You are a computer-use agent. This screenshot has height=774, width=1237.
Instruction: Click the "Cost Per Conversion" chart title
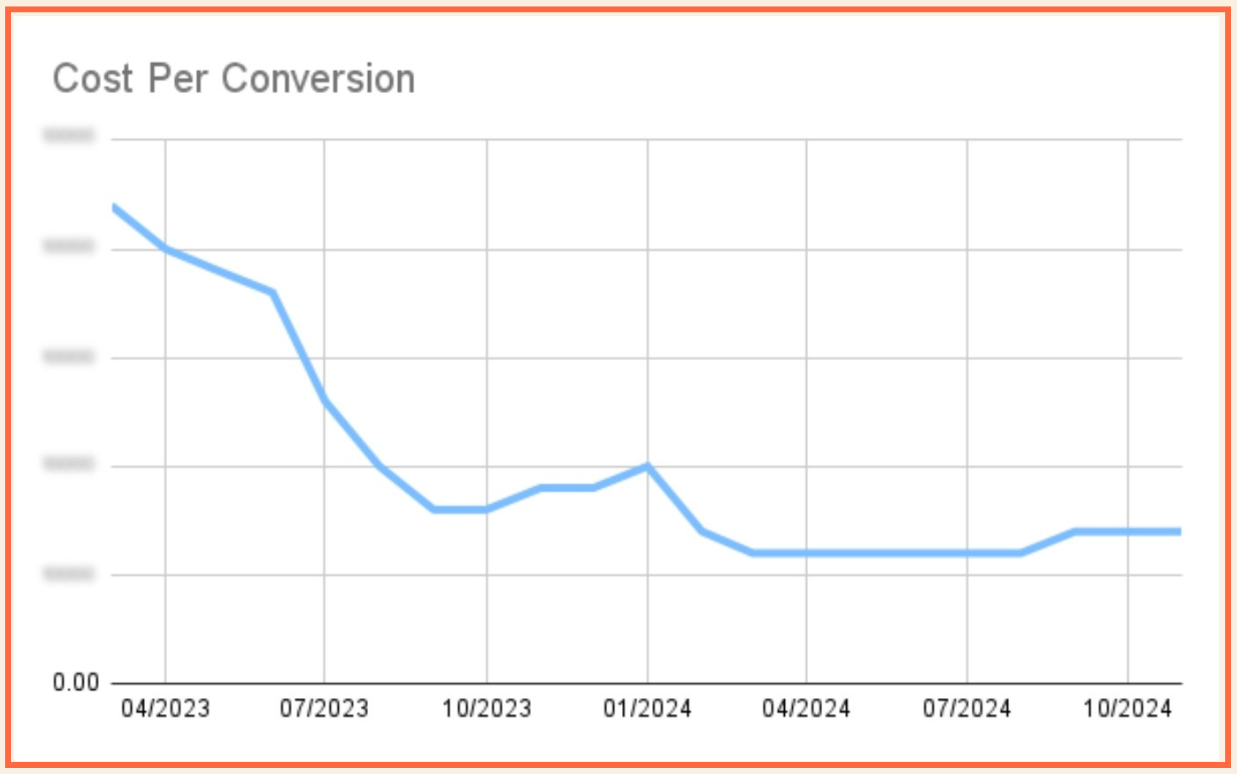click(x=233, y=79)
